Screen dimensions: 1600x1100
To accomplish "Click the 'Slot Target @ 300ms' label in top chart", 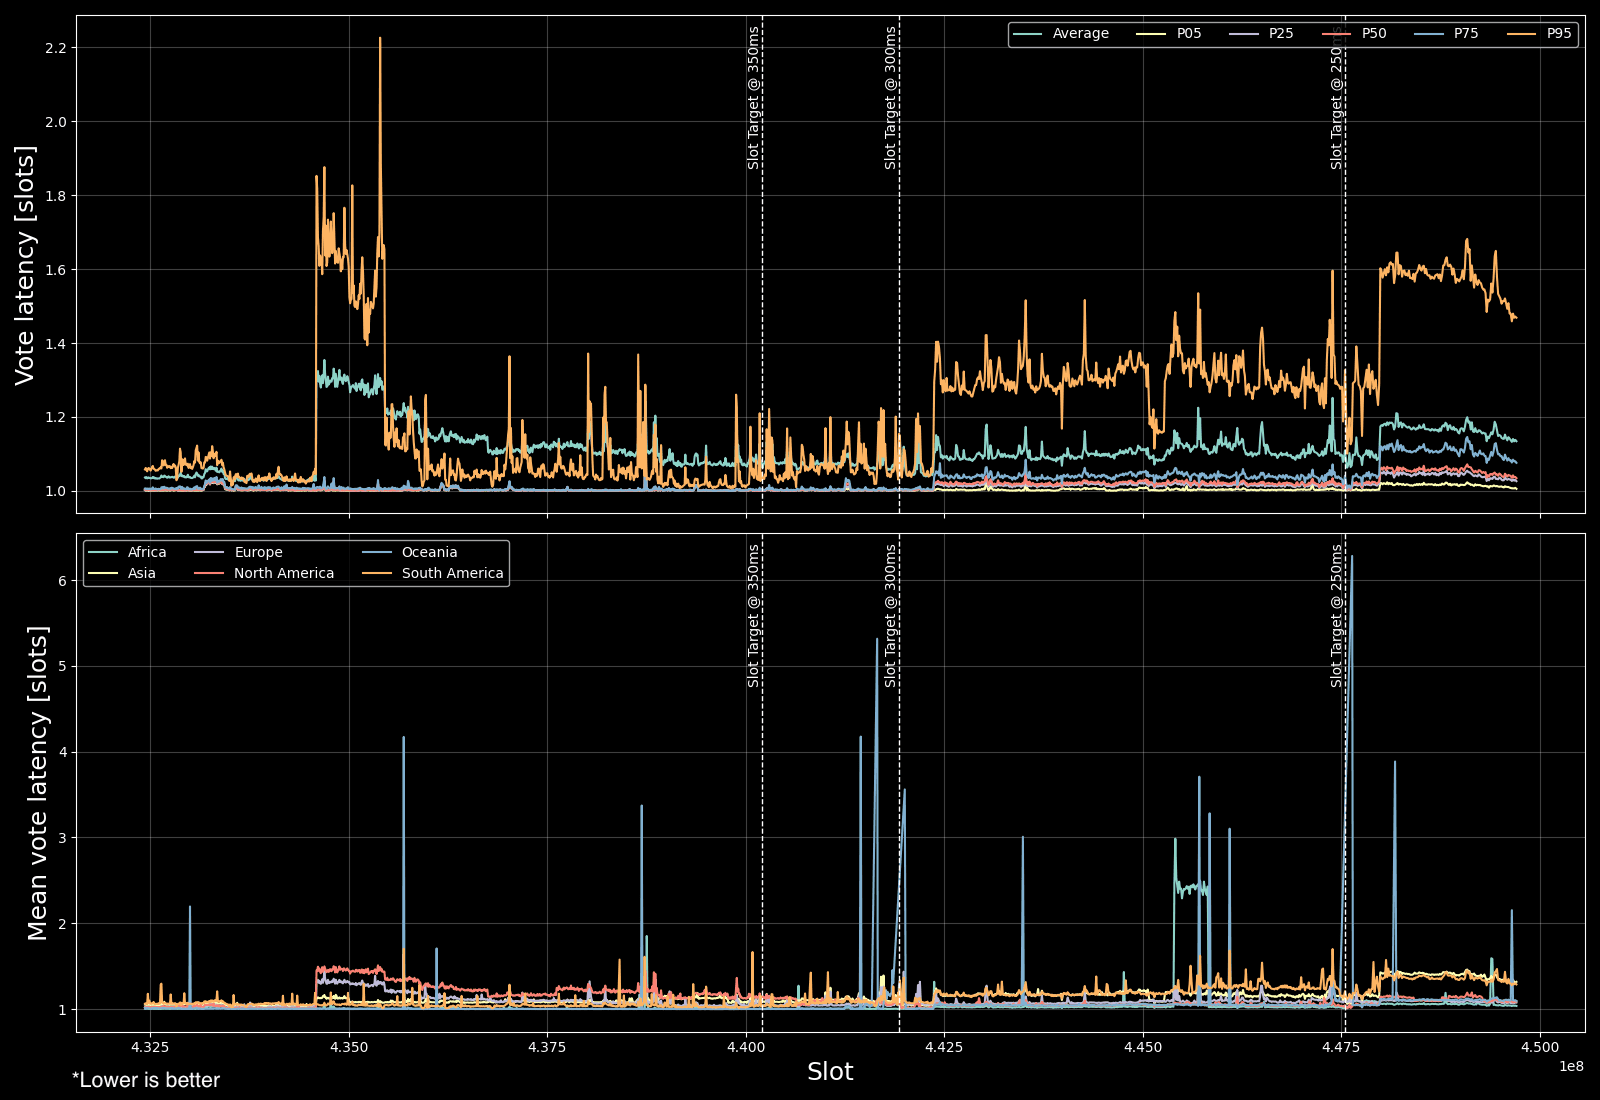I will click(x=890, y=97).
